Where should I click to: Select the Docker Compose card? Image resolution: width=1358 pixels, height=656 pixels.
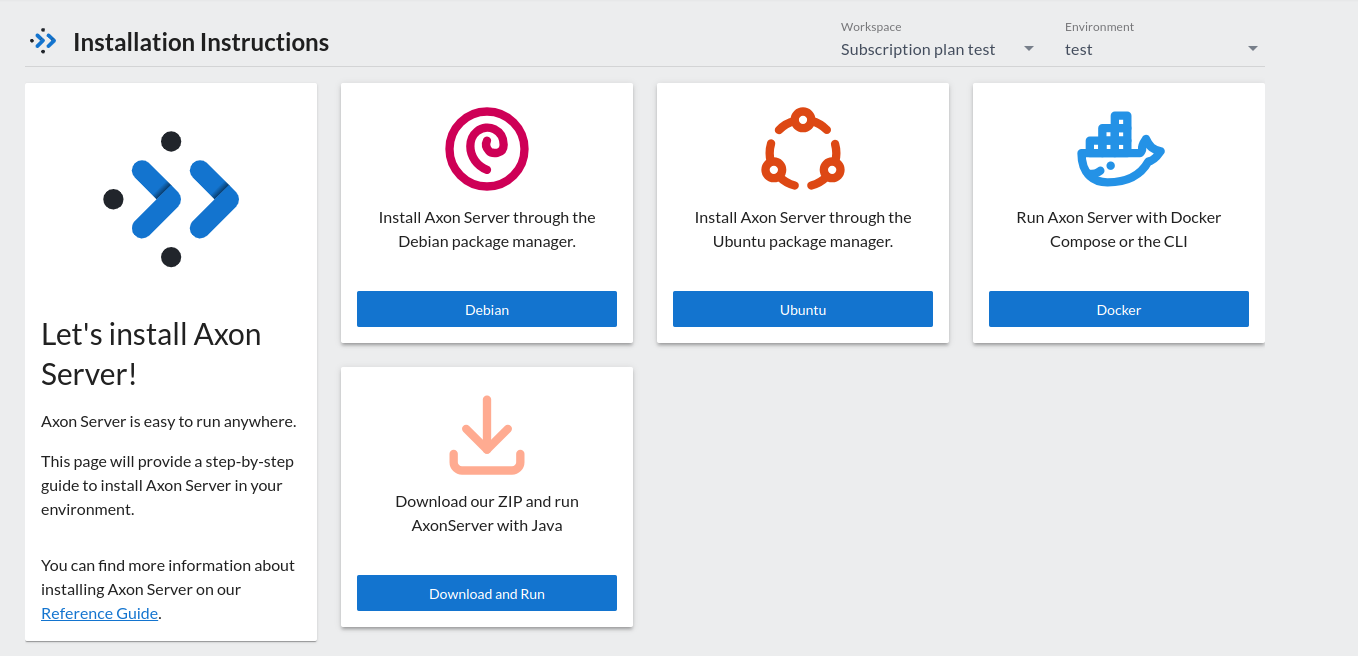(1118, 213)
